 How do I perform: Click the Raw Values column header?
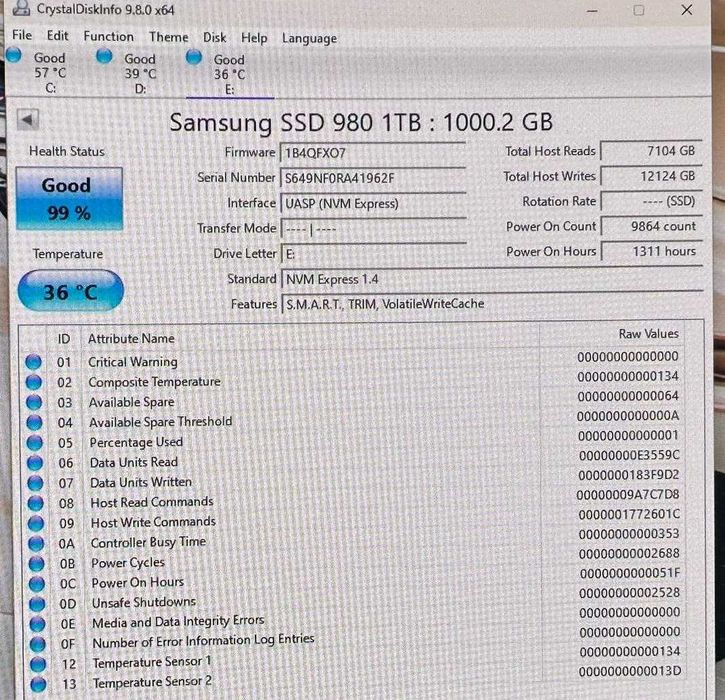click(x=649, y=334)
